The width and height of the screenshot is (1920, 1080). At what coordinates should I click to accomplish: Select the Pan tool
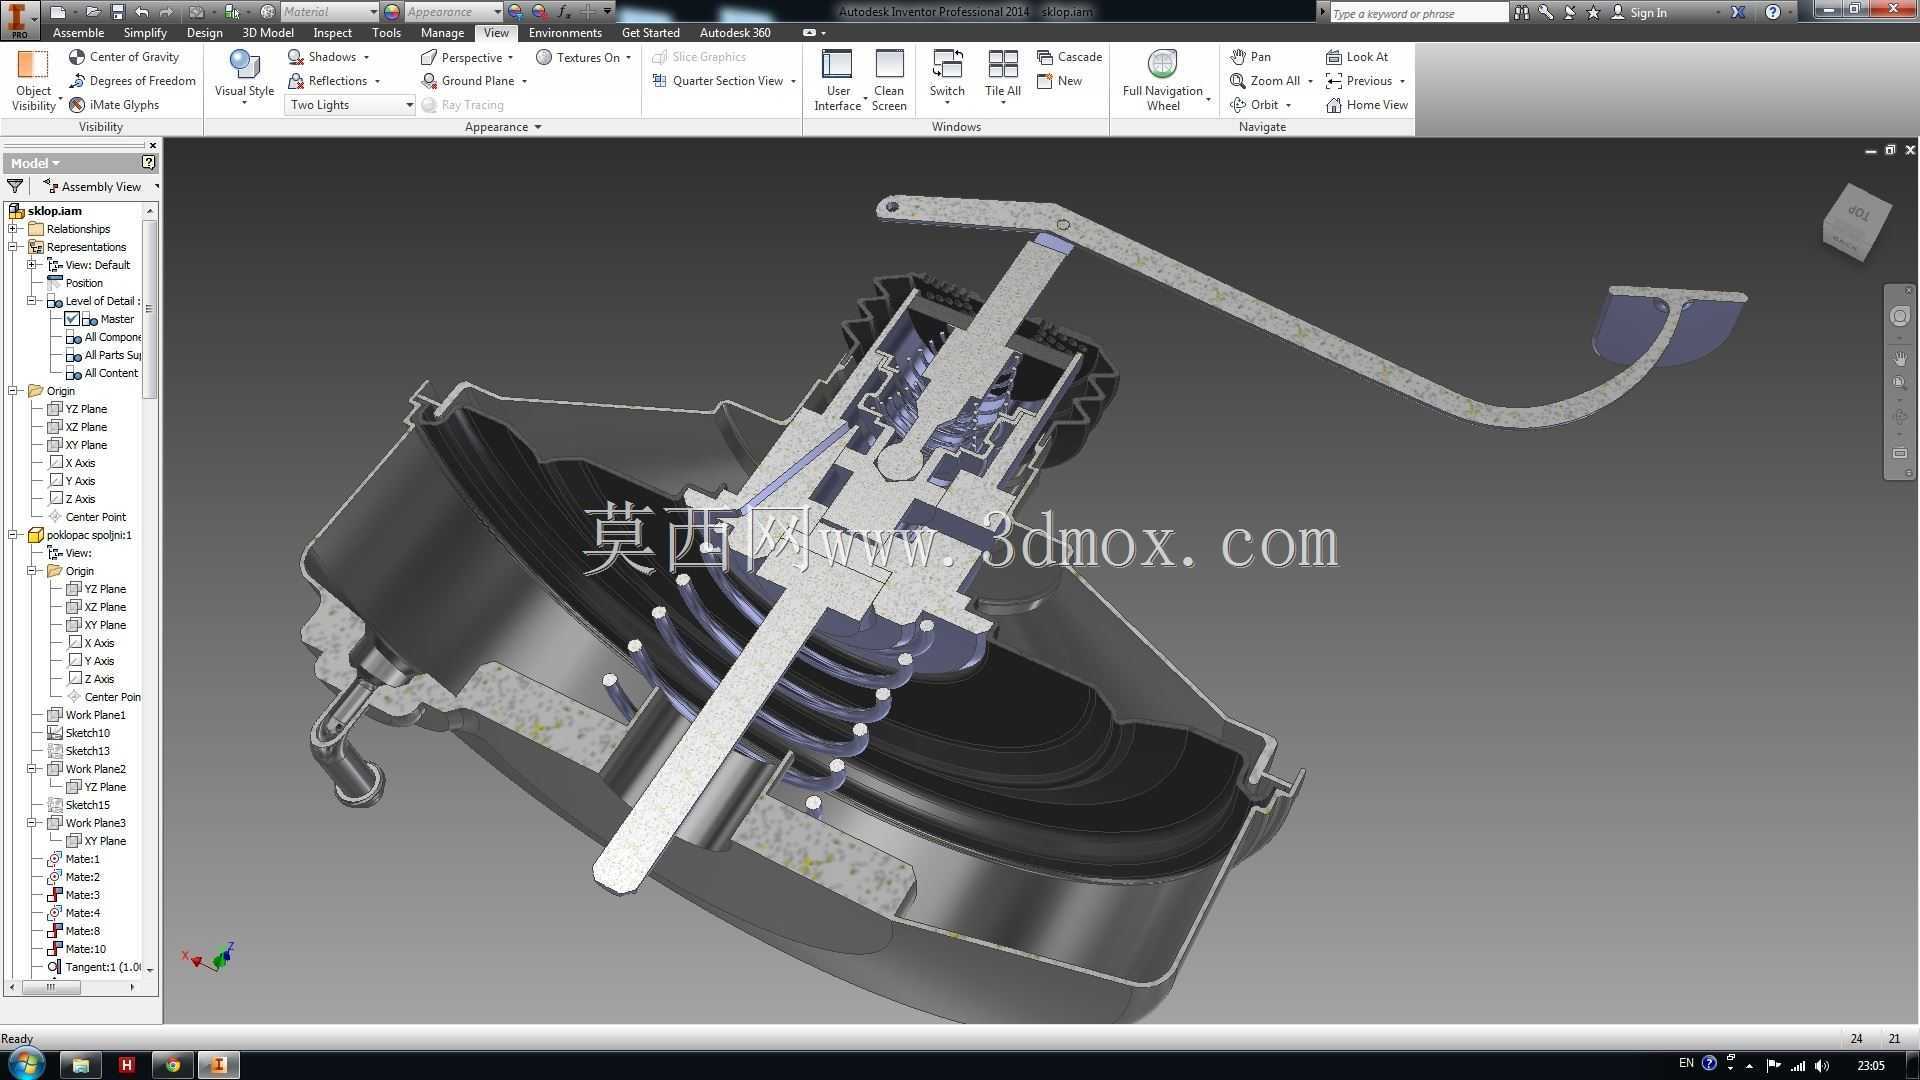[x=1250, y=57]
